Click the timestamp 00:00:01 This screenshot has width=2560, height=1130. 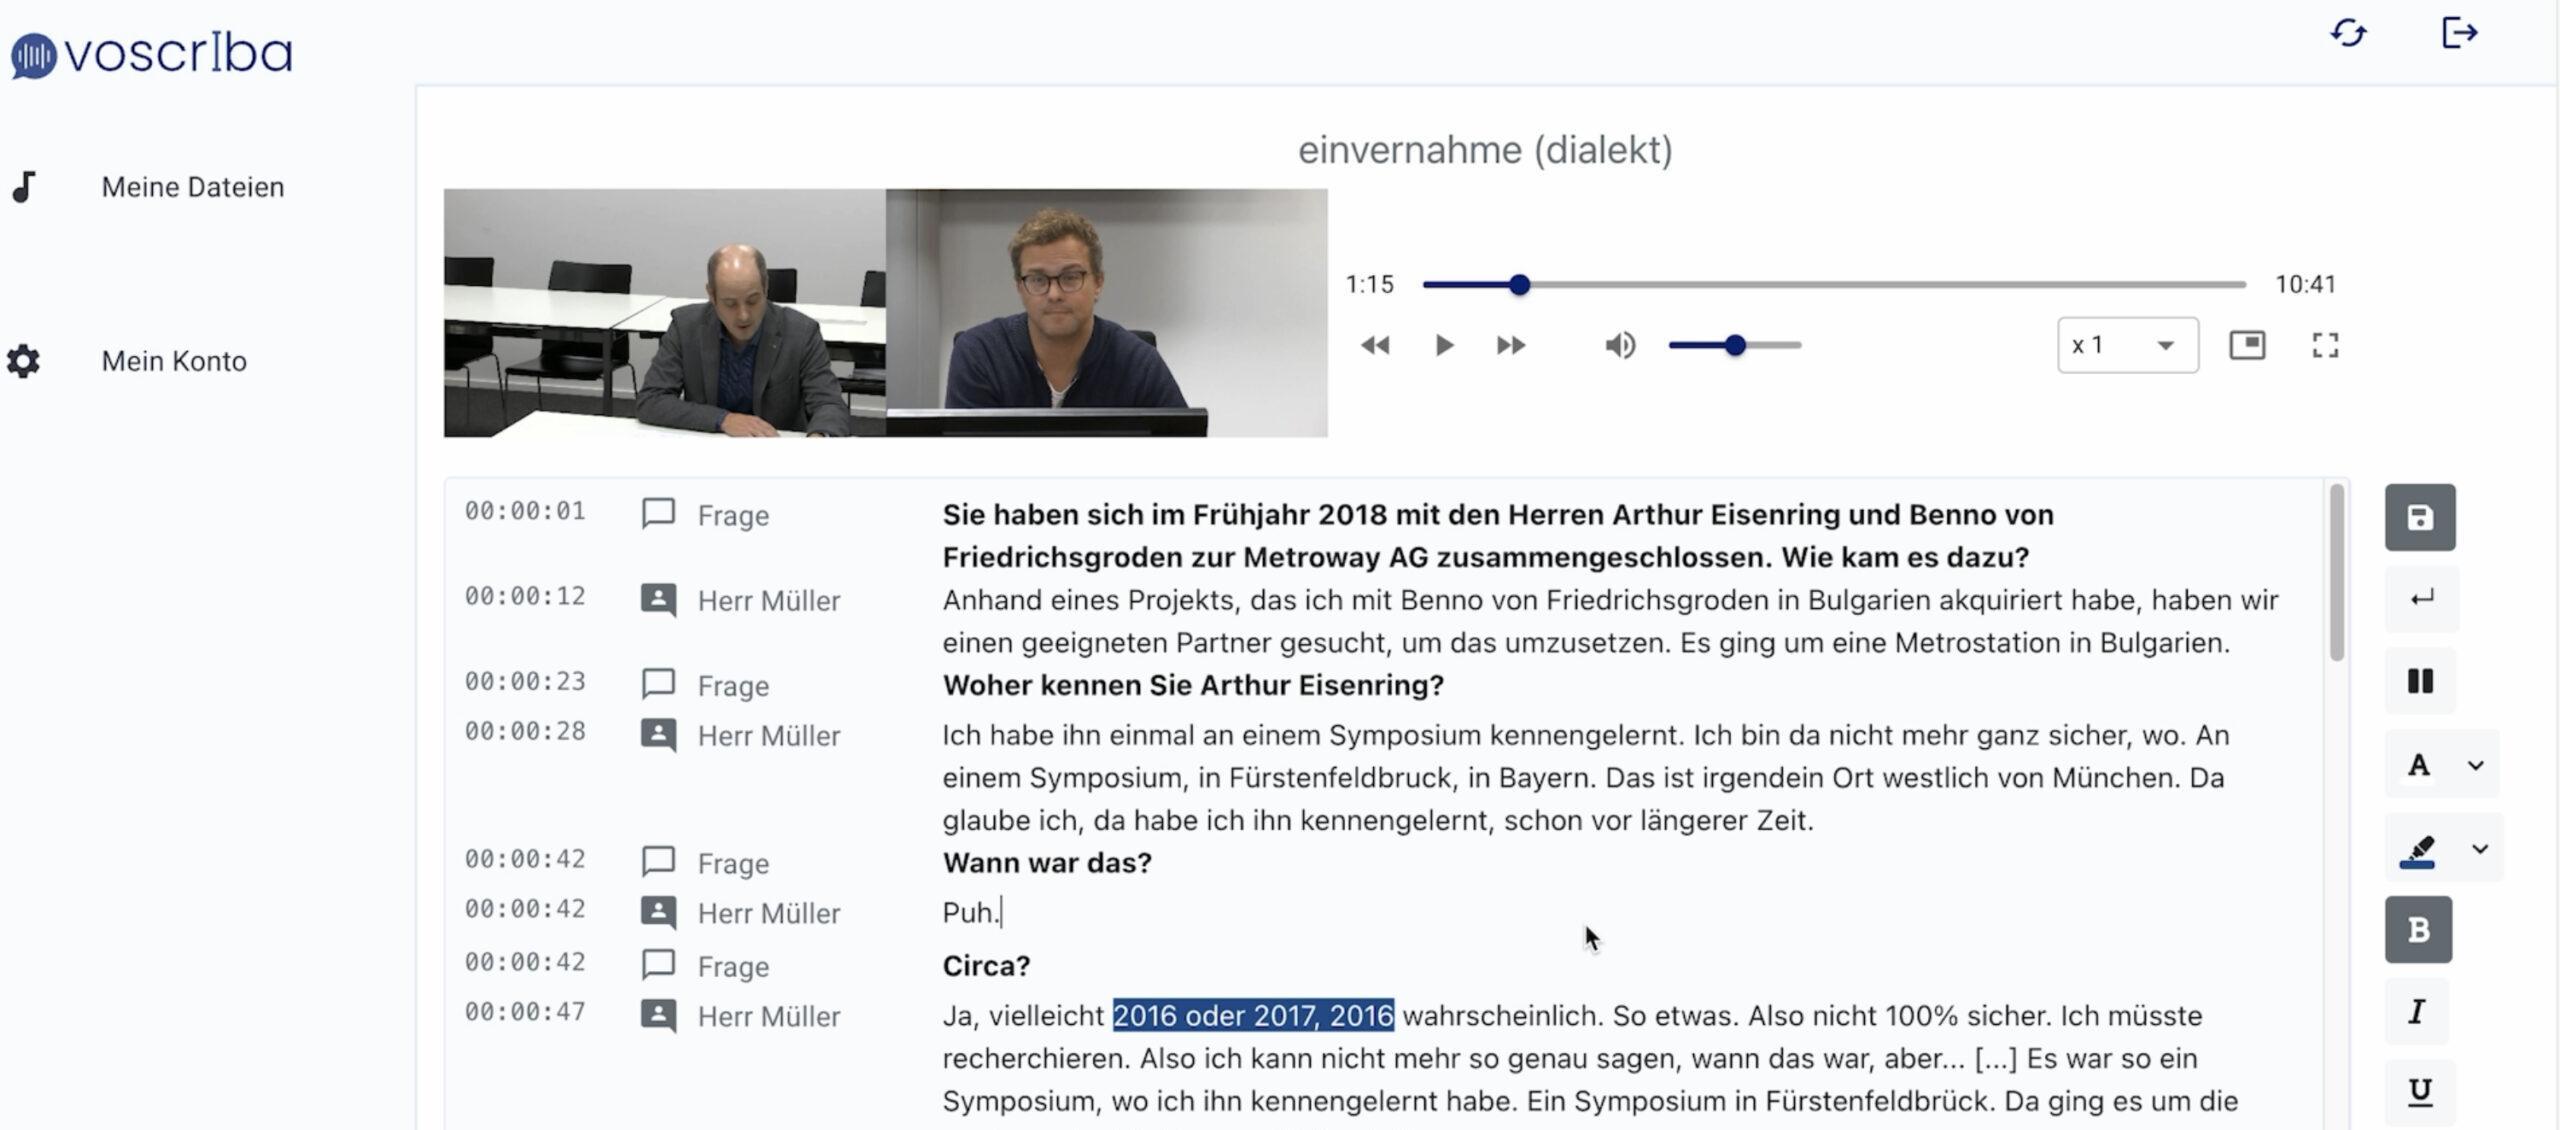pos(525,511)
